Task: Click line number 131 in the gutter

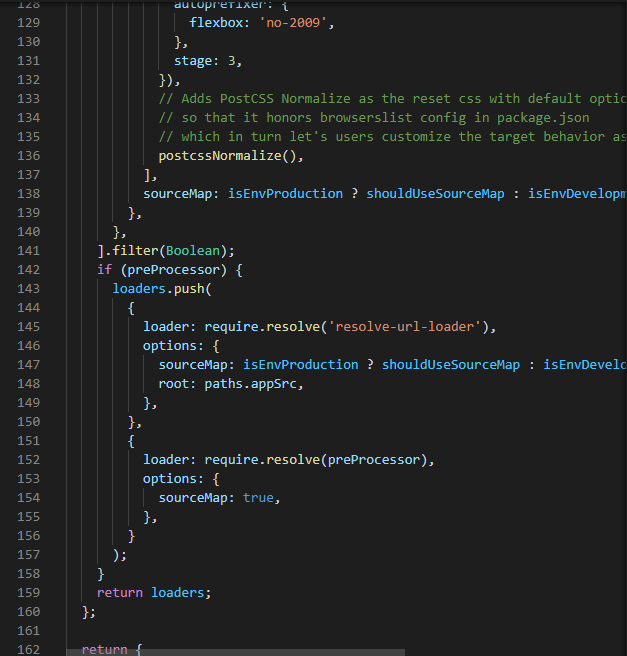Action: click(x=28, y=61)
